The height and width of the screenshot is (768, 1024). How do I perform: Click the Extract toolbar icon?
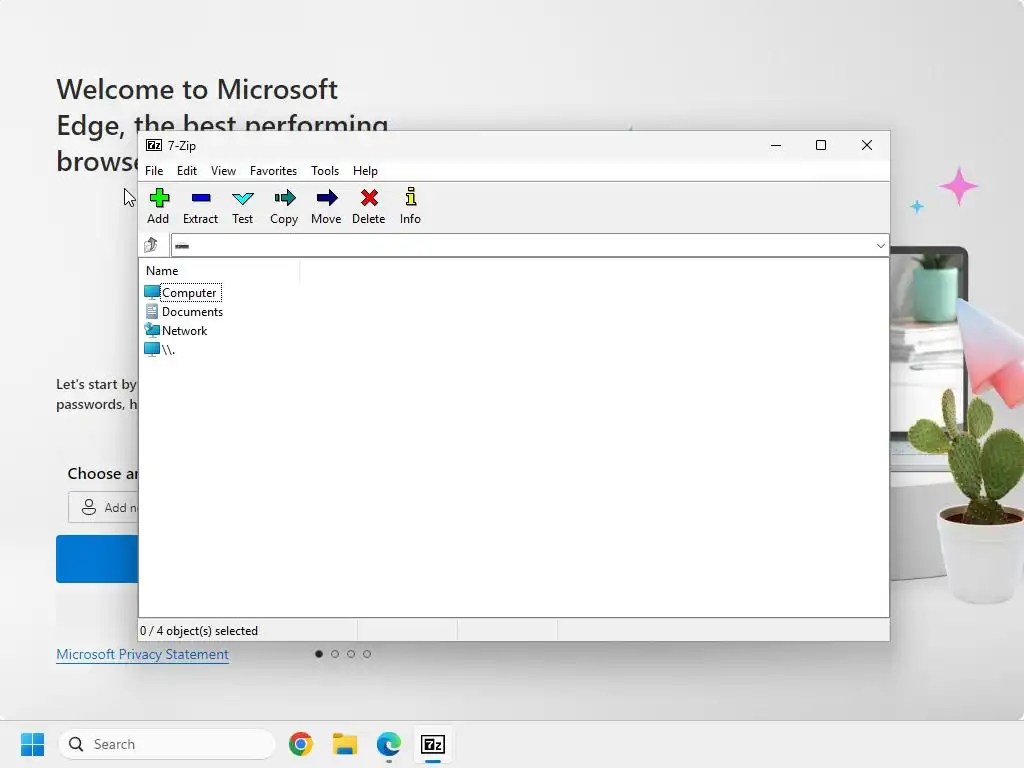tap(200, 197)
